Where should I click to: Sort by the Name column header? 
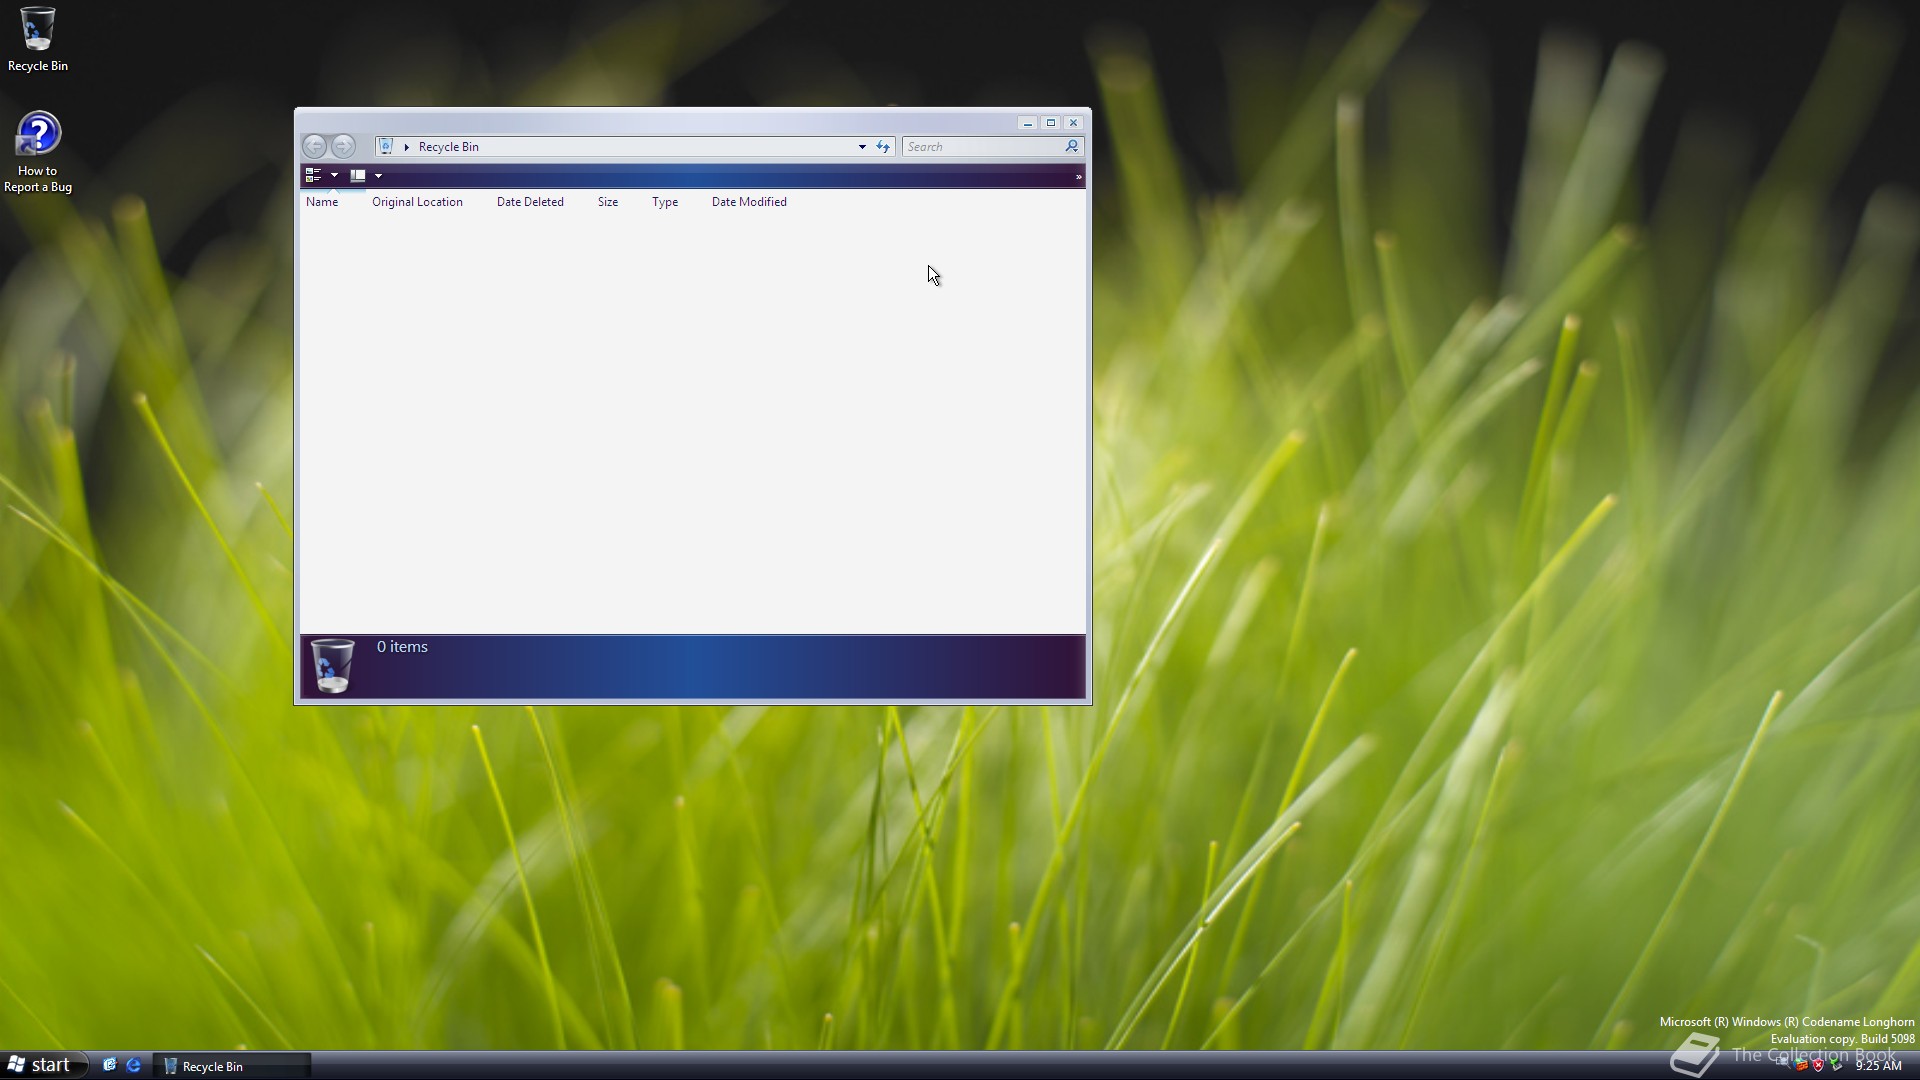point(322,202)
